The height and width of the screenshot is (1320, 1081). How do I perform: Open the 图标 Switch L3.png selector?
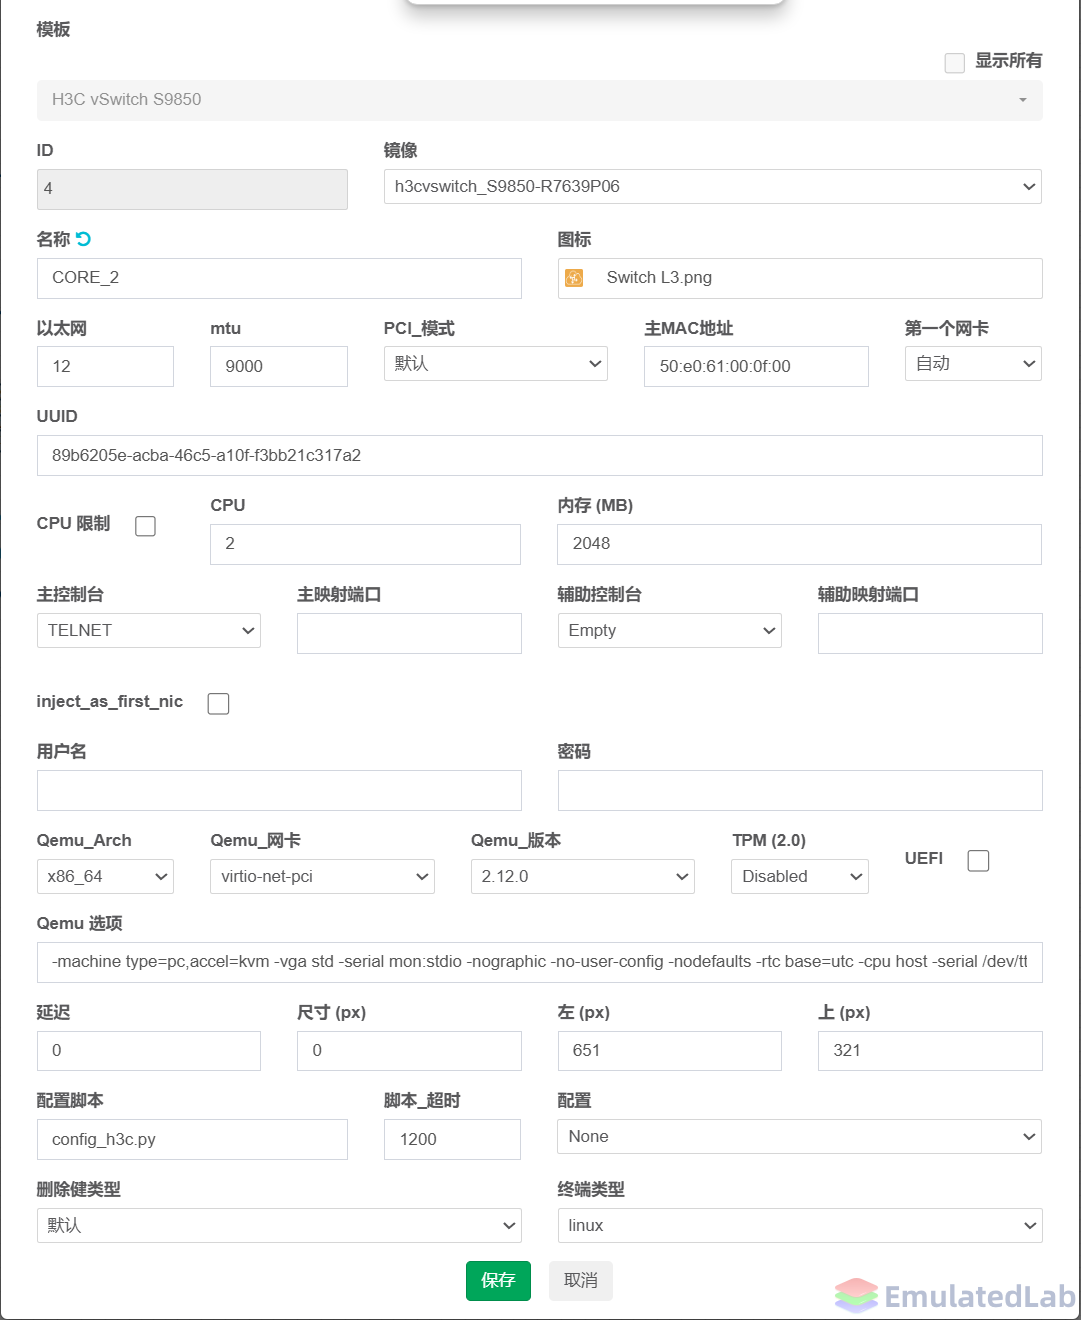tap(800, 278)
